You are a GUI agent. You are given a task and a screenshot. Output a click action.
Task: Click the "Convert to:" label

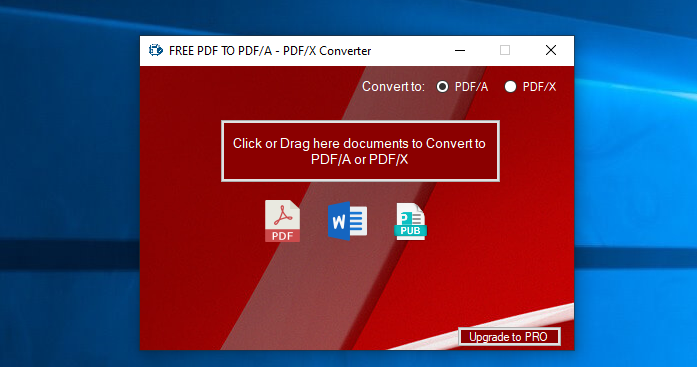(393, 87)
